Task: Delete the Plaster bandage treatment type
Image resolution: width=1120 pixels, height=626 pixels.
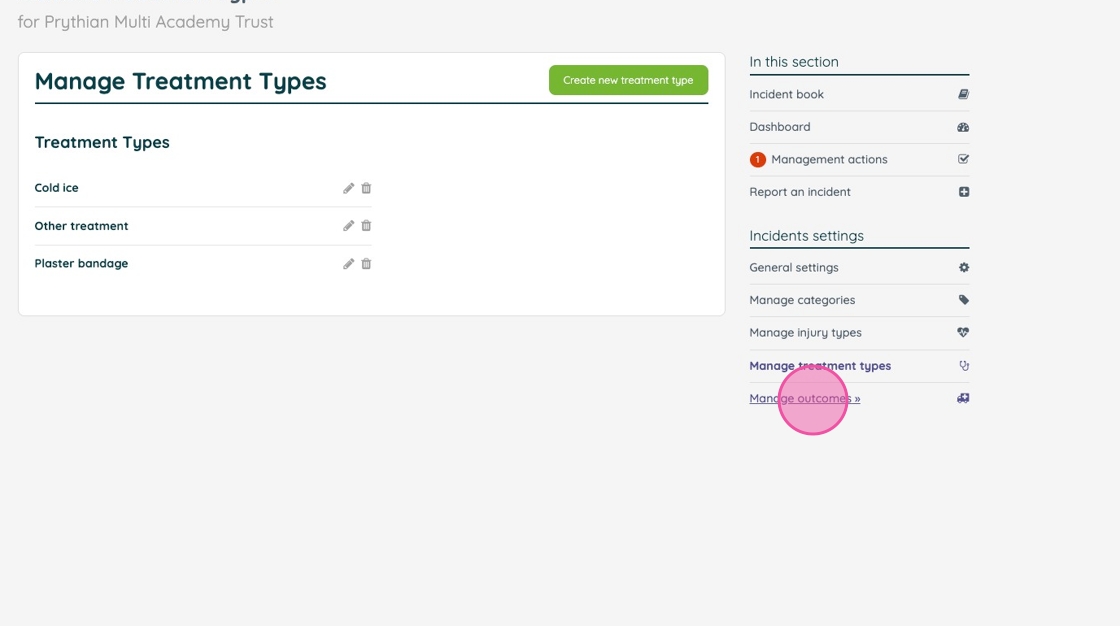Action: [366, 264]
